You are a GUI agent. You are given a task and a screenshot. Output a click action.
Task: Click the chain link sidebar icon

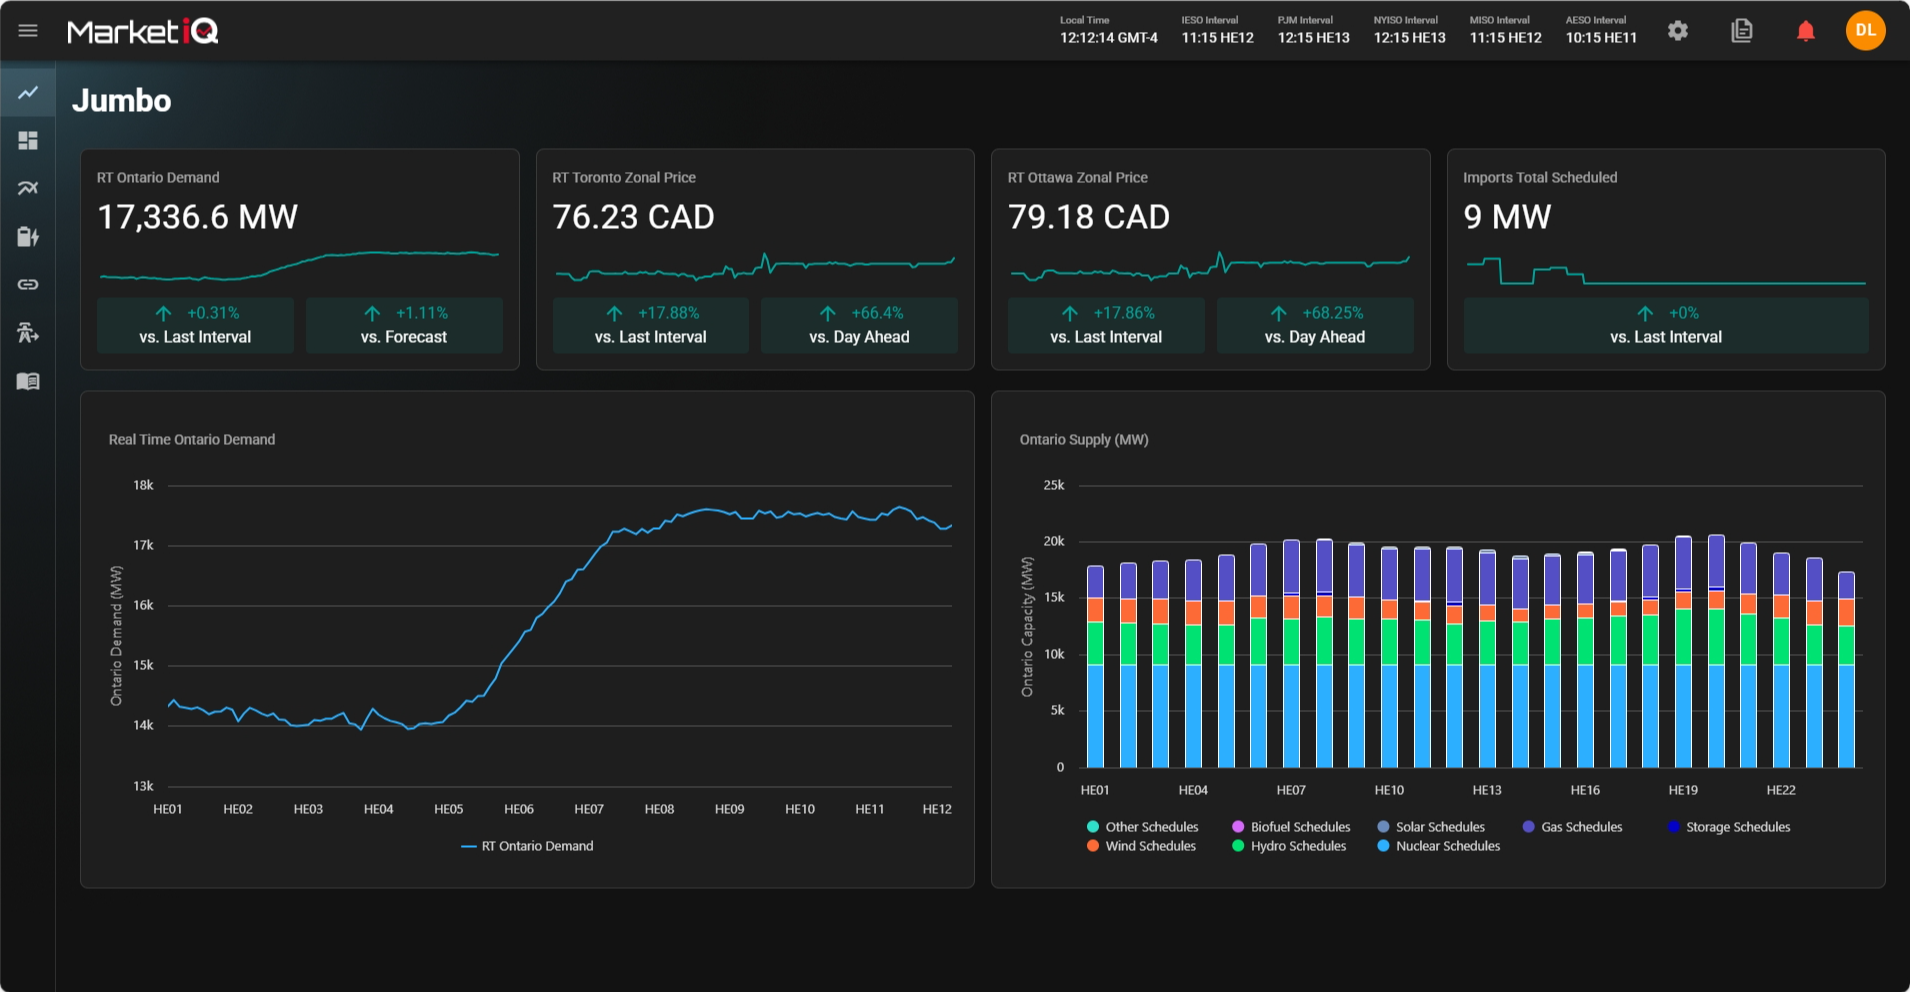coord(28,285)
